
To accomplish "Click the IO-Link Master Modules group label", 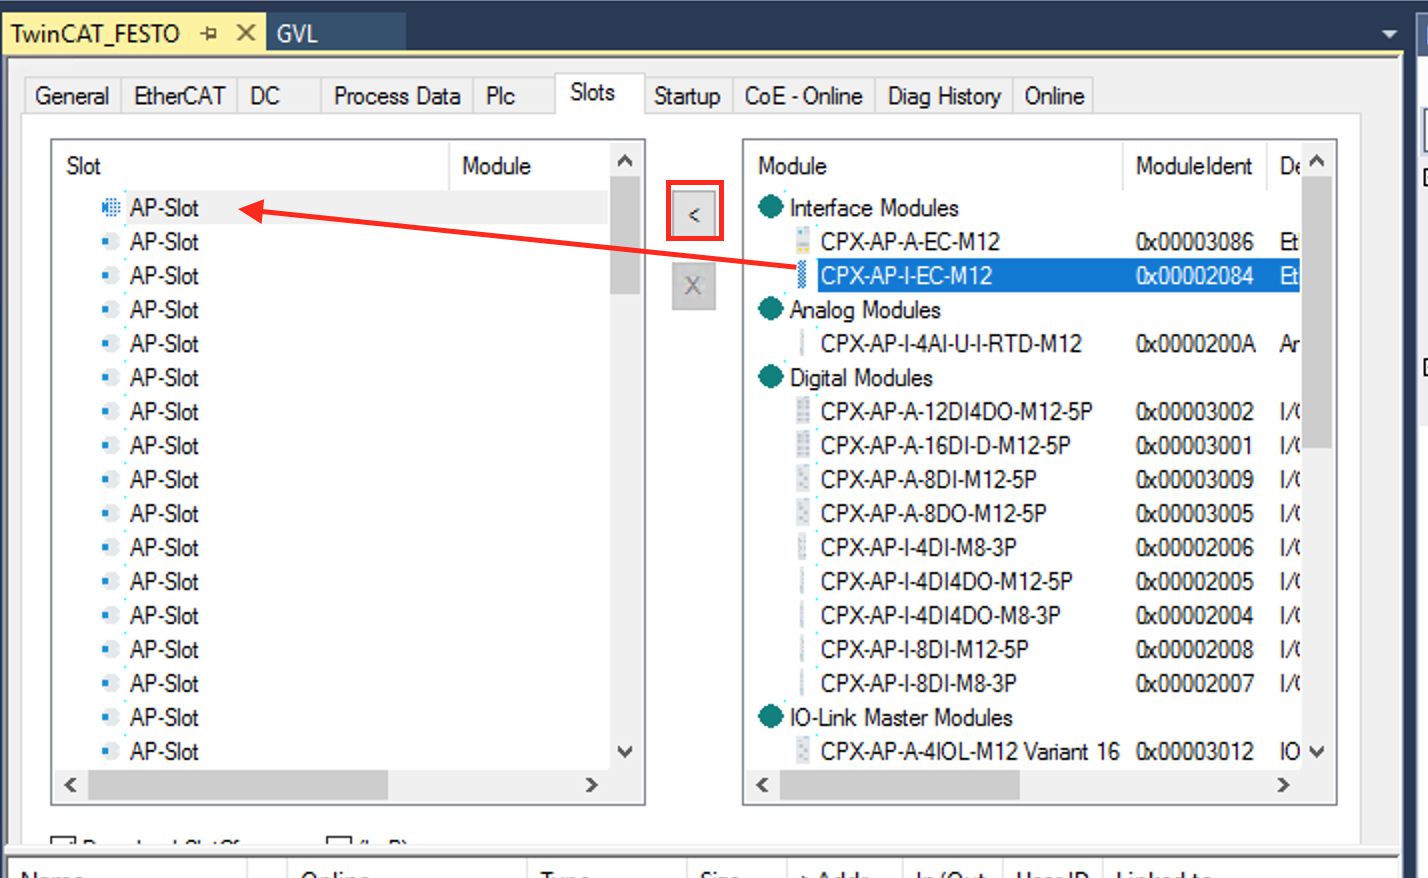I will [x=901, y=718].
